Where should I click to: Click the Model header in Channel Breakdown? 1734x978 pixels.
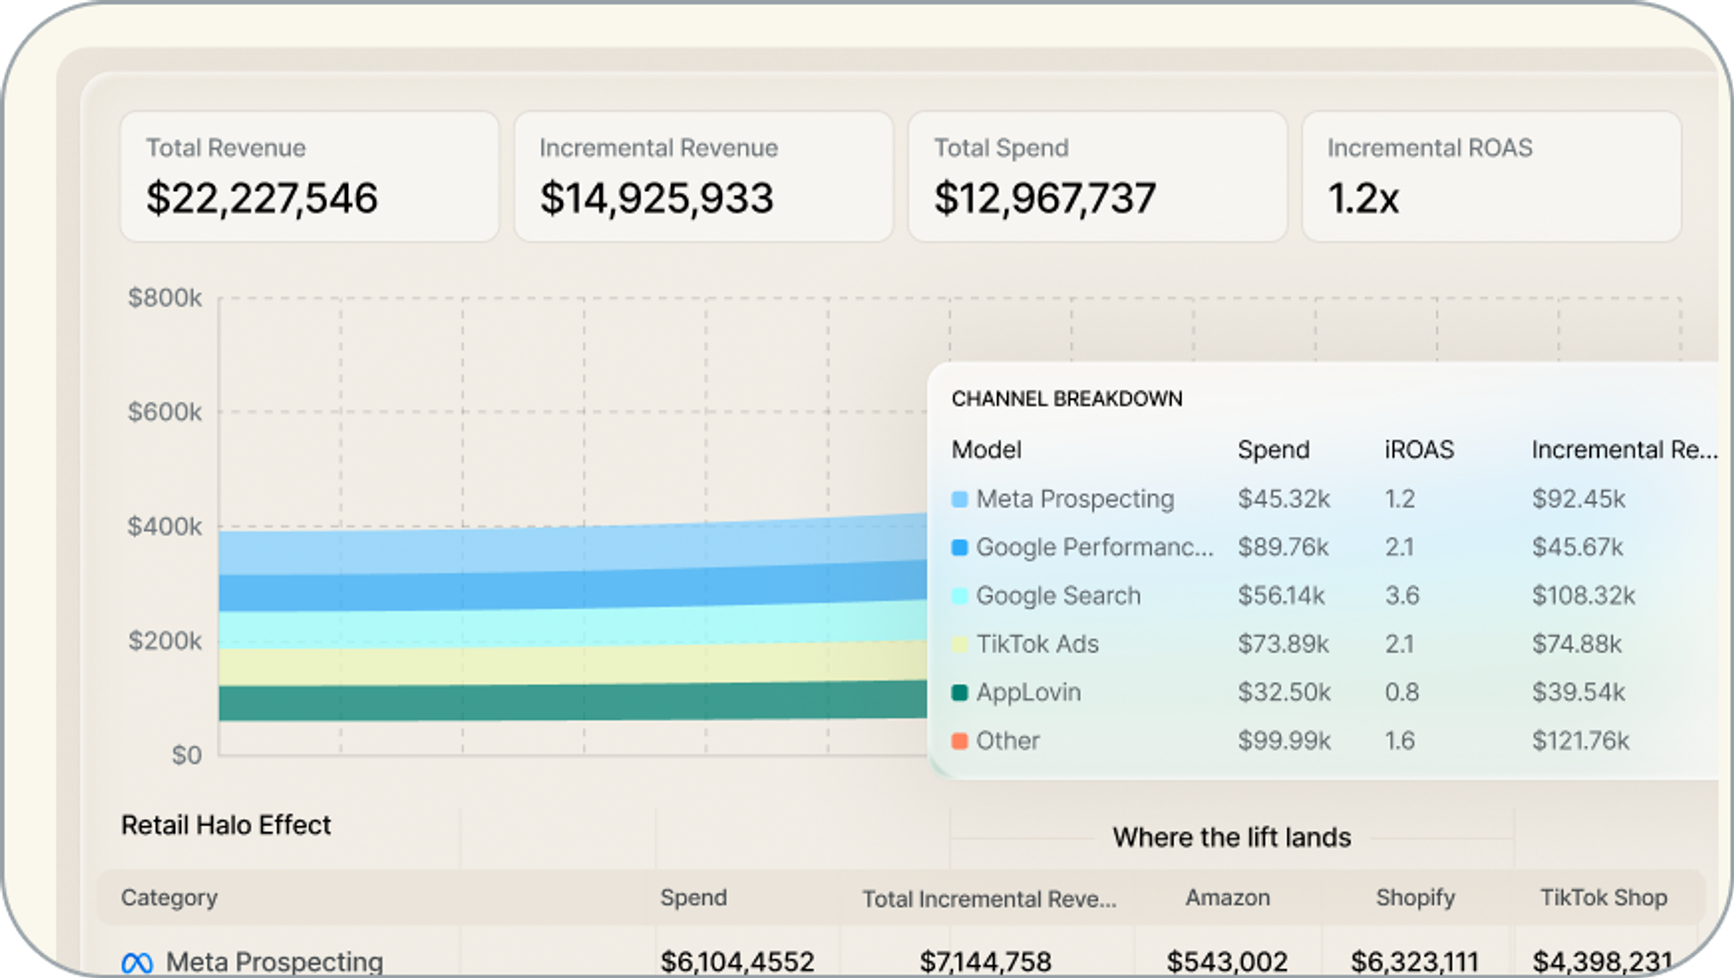point(986,450)
